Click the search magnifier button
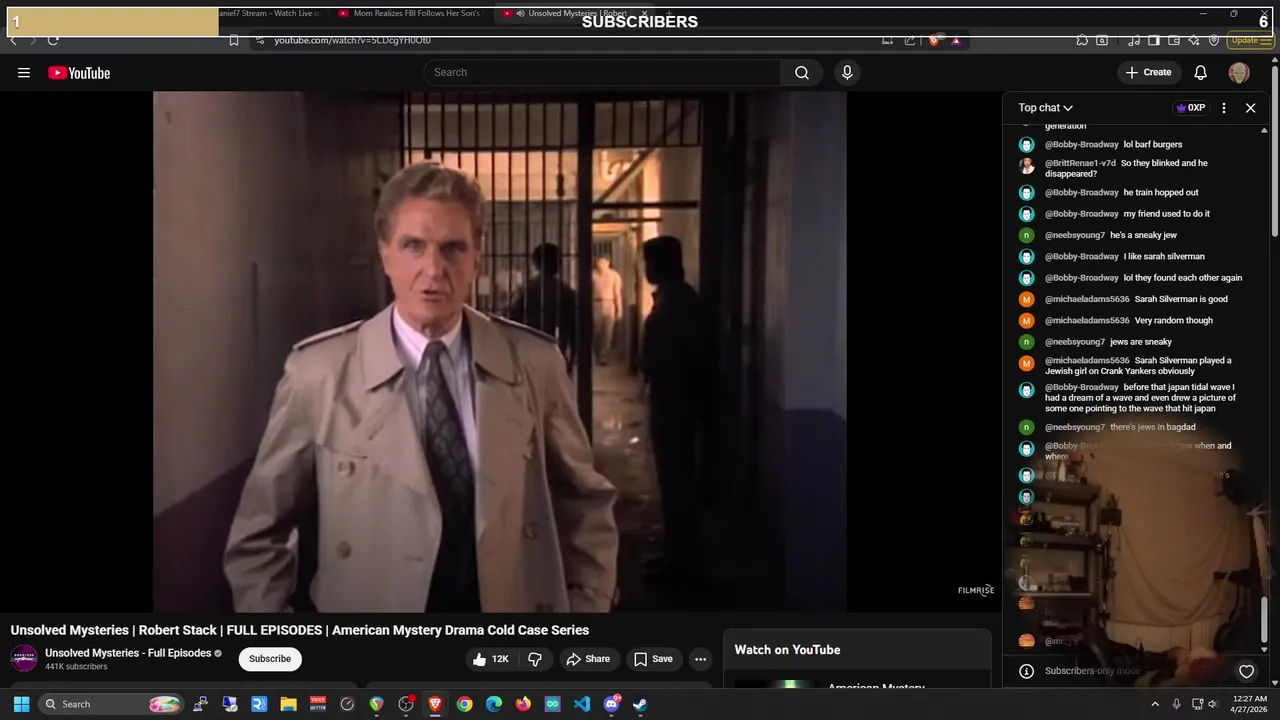 point(802,72)
